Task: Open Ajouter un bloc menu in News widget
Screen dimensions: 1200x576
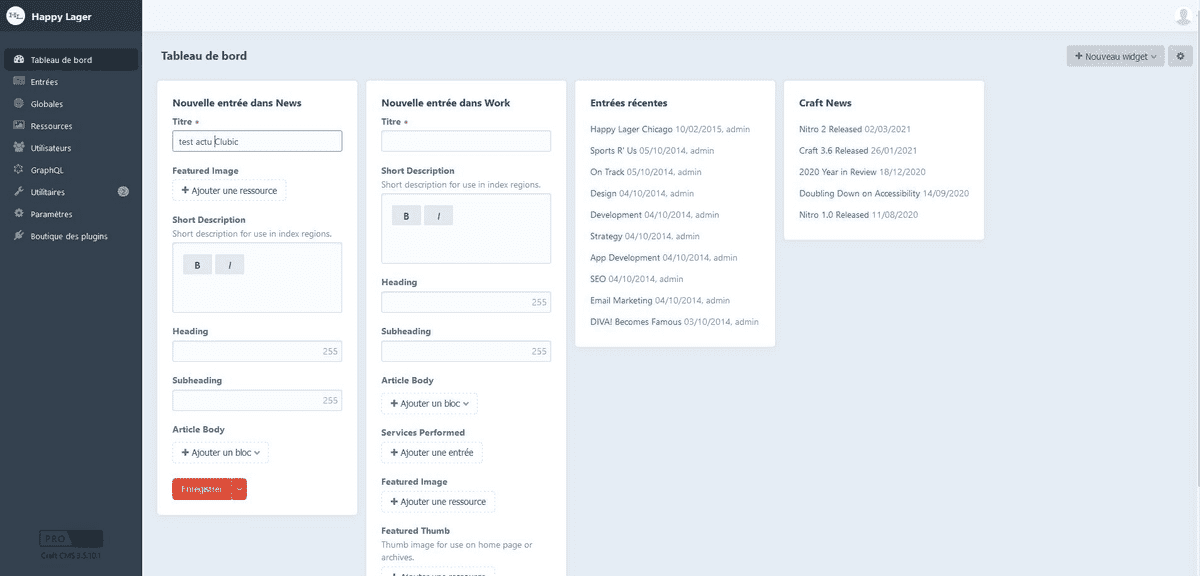Action: 221,452
